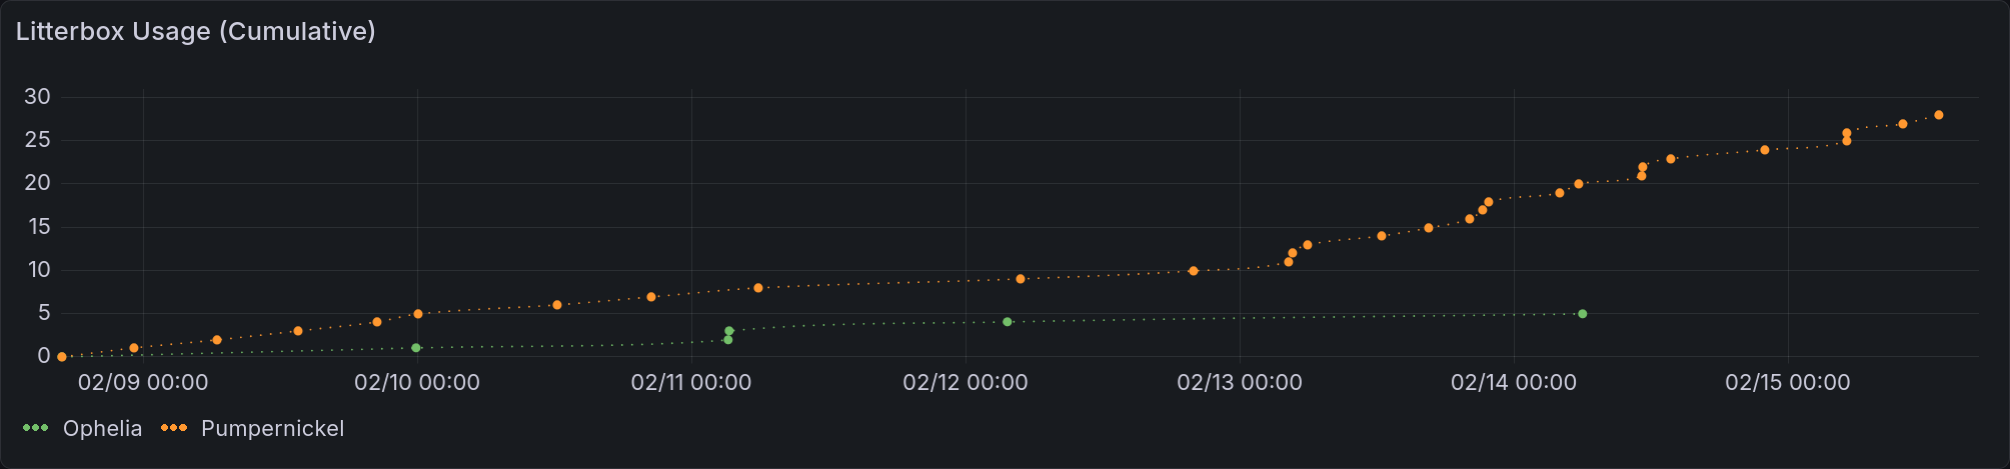Click the x-axis label 02/13 00:00

click(1240, 382)
